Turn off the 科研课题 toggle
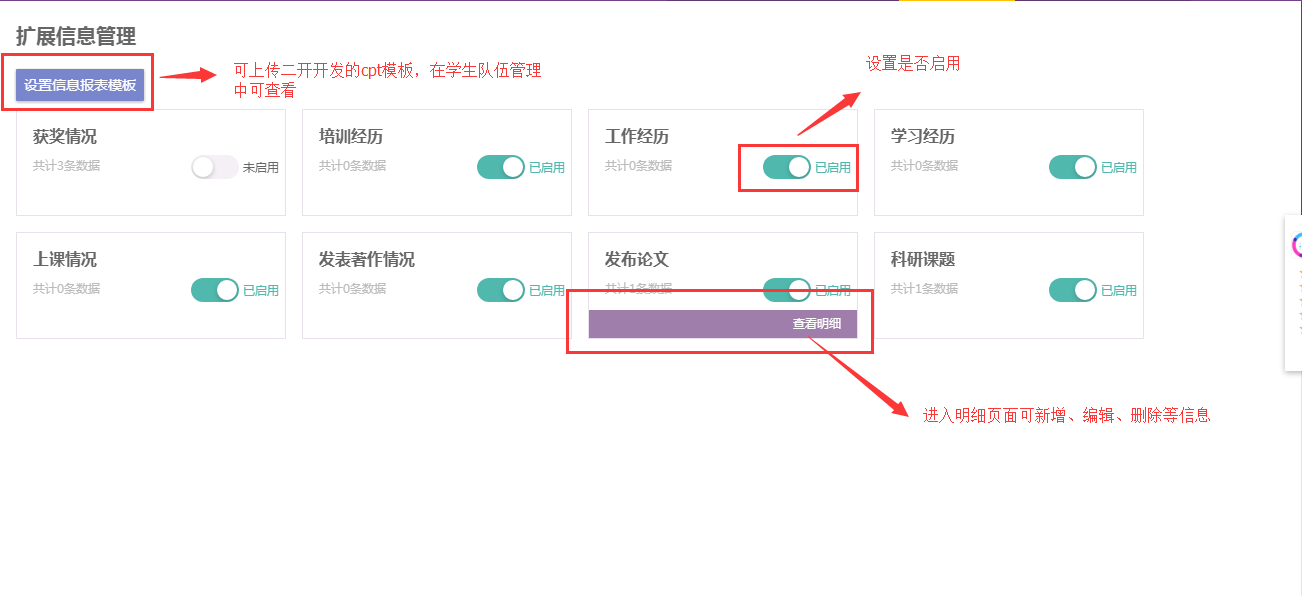1302x596 pixels. (1073, 290)
